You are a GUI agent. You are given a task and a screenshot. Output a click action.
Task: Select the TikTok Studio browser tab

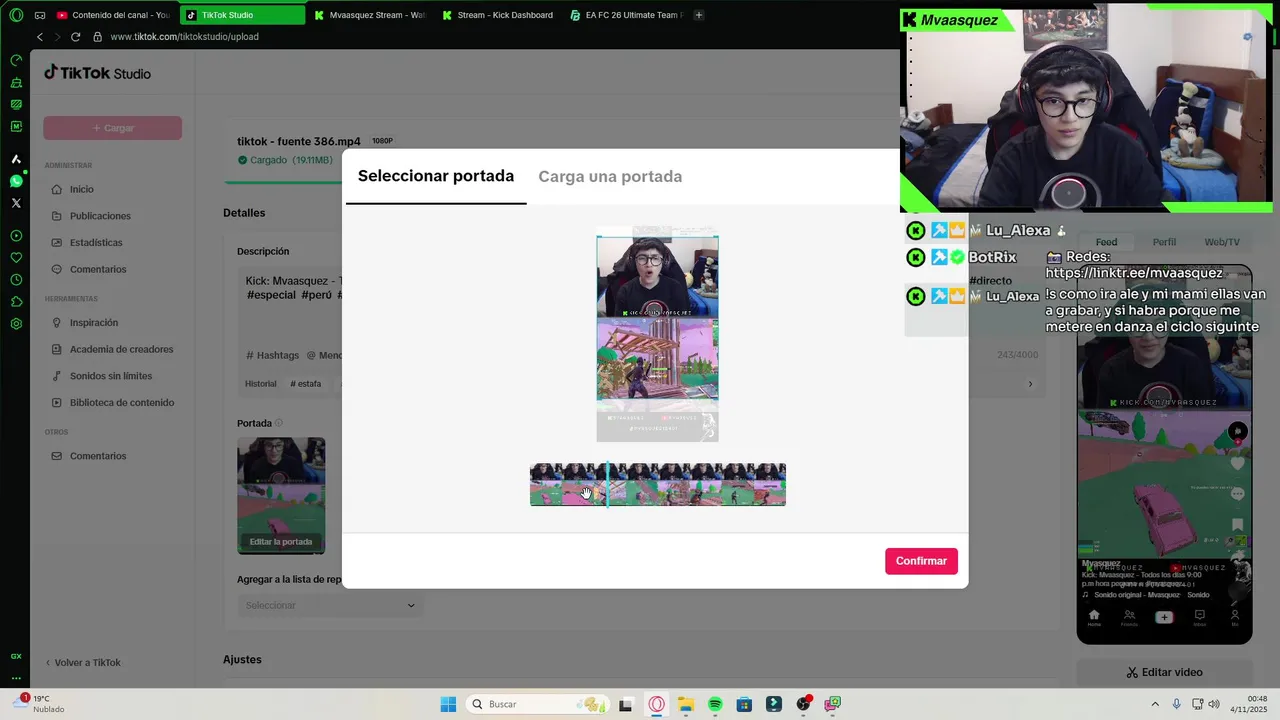(243, 15)
